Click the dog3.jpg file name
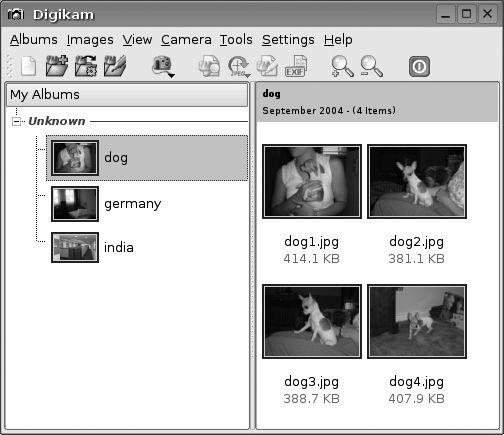This screenshot has width=504, height=435. pyautogui.click(x=311, y=382)
